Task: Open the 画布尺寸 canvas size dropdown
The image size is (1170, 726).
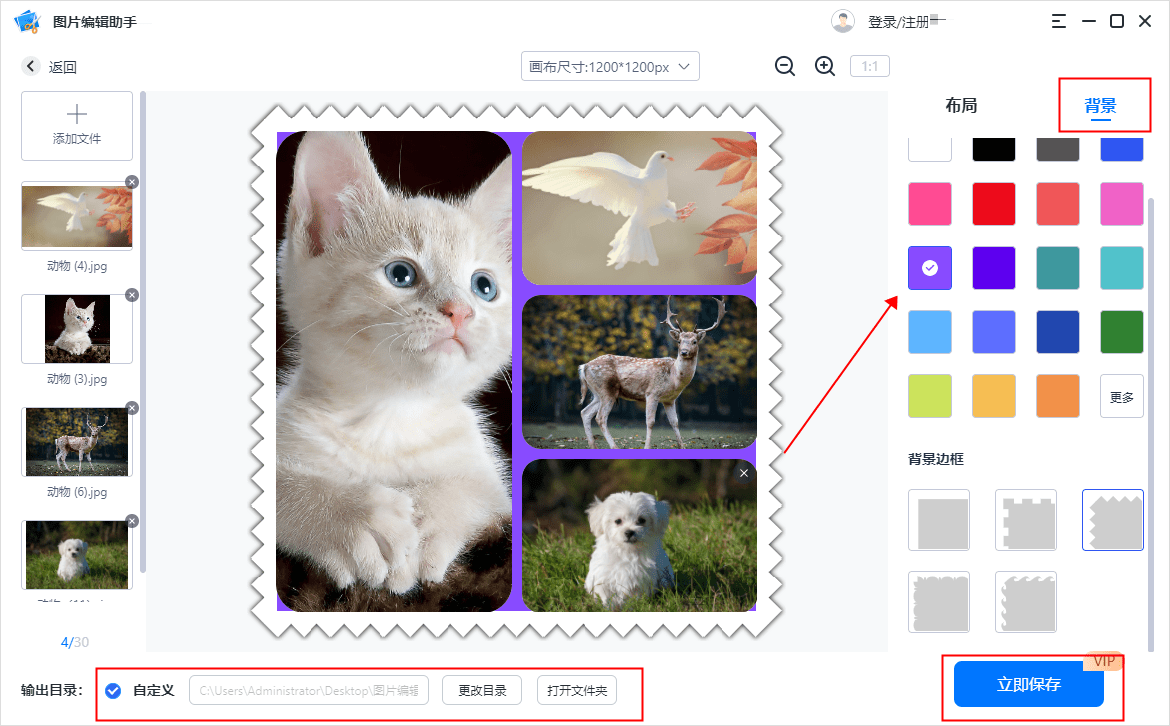Action: point(610,66)
